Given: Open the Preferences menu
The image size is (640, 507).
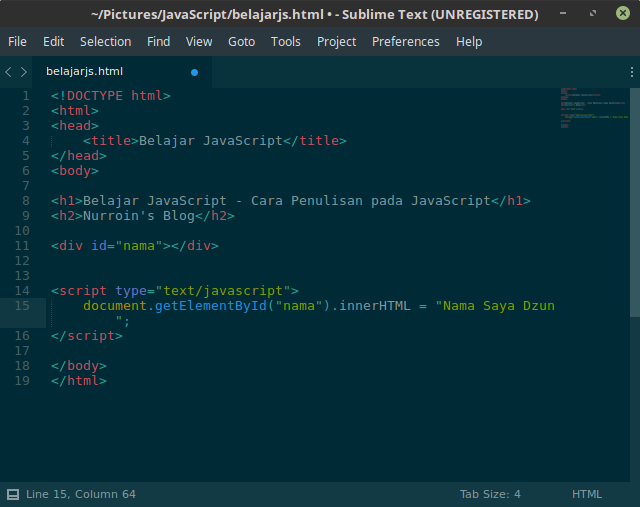Looking at the screenshot, I should tap(405, 42).
